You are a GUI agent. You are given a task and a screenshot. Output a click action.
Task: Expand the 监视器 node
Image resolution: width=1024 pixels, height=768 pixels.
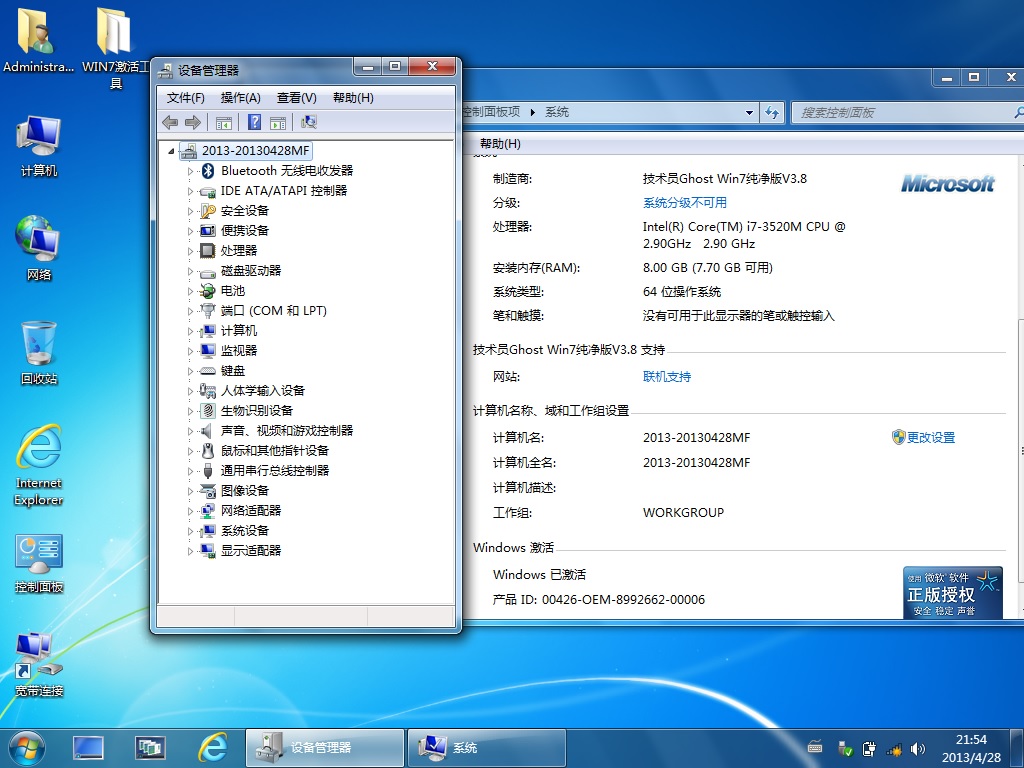(190, 351)
